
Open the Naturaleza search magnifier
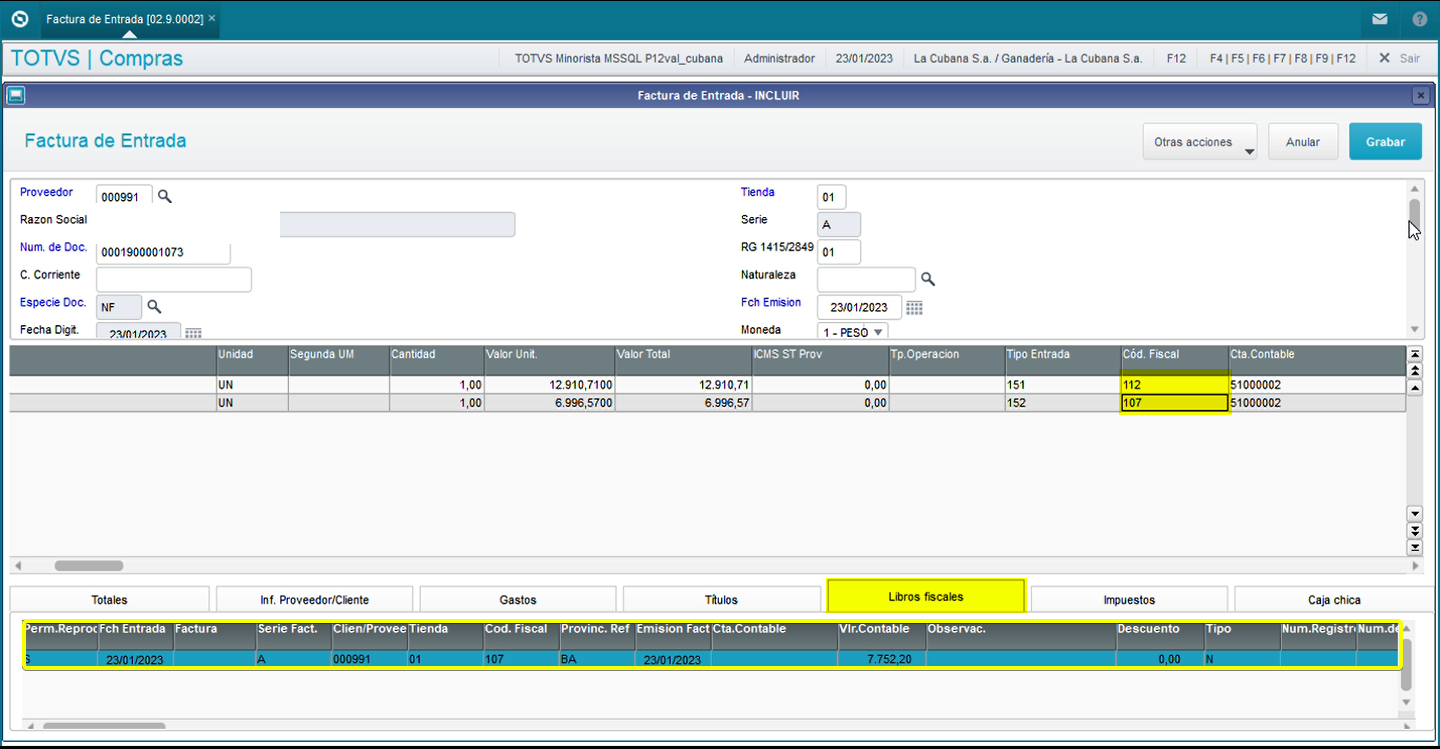click(x=928, y=279)
